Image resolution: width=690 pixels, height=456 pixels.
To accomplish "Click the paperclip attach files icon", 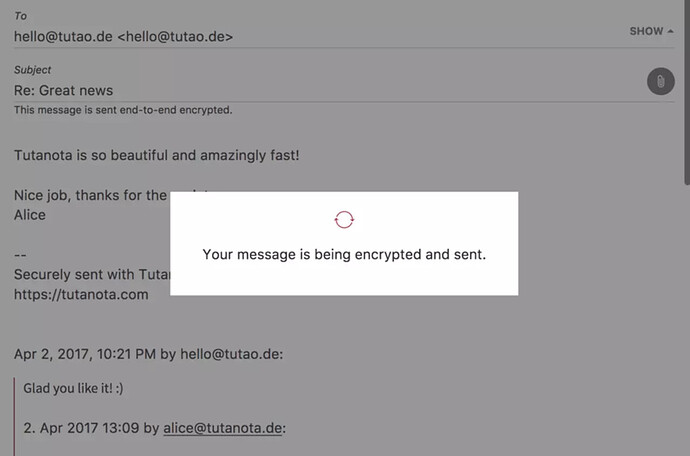I will pyautogui.click(x=661, y=81).
